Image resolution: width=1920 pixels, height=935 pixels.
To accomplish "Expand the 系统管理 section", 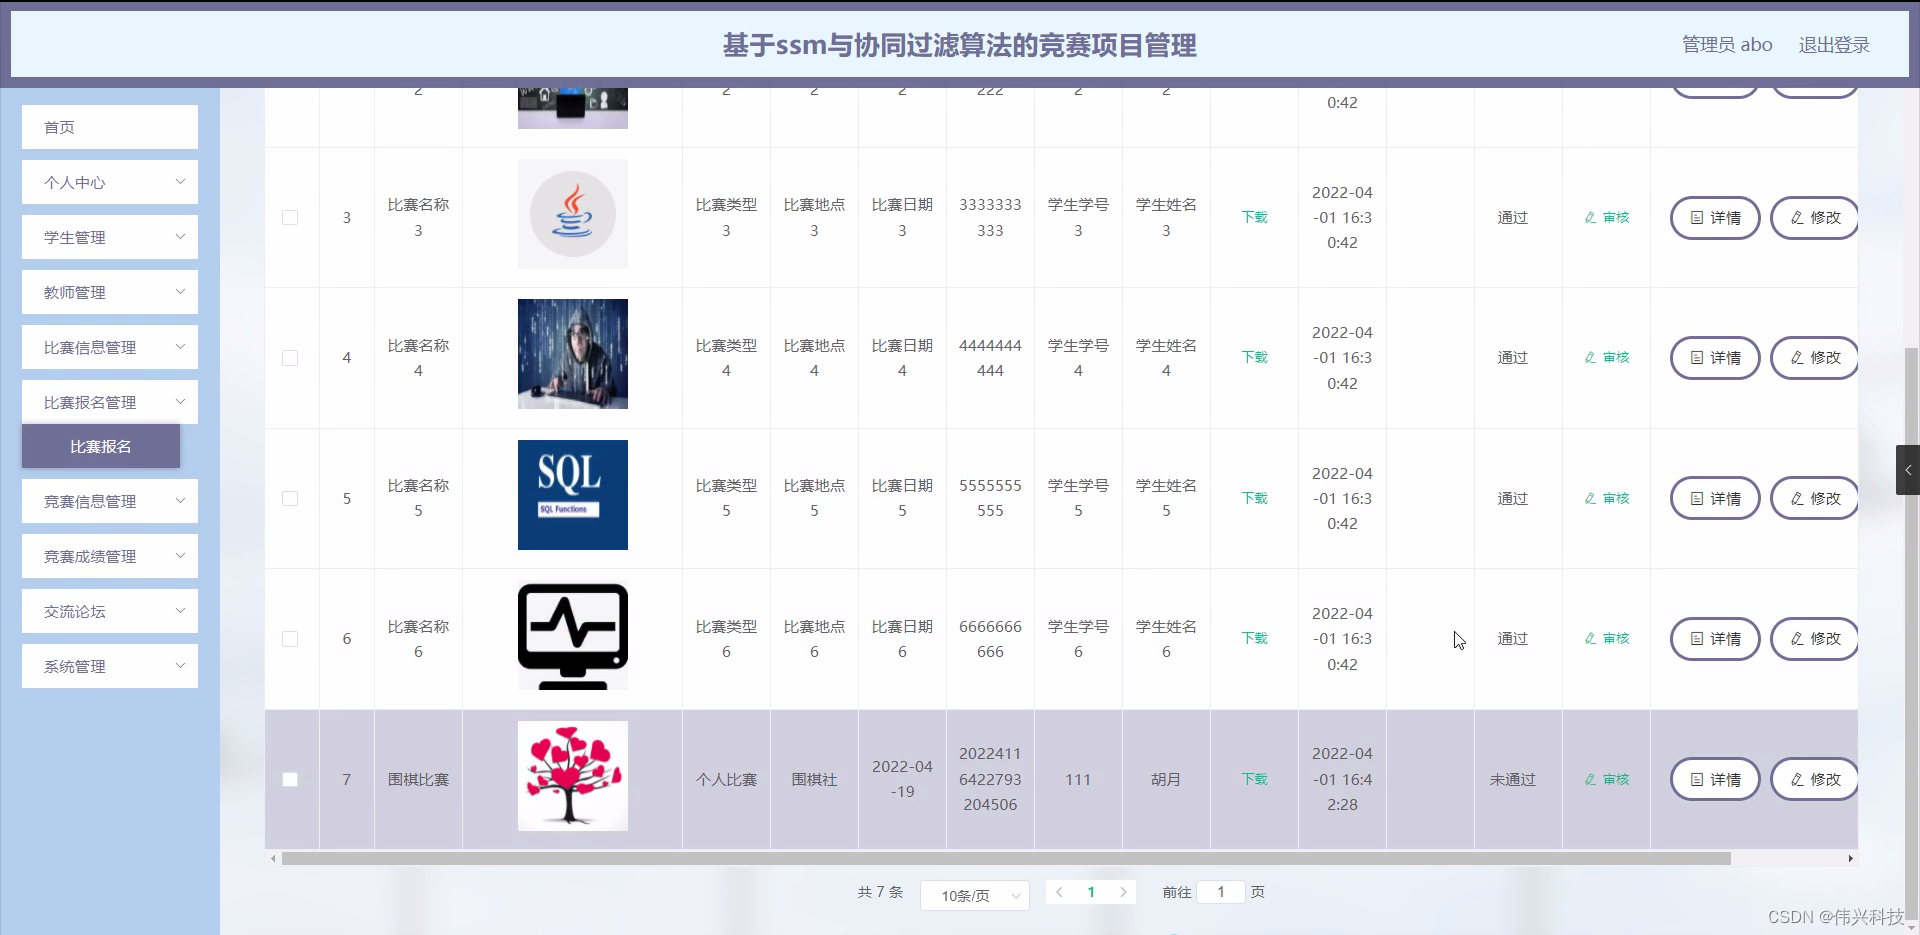I will tap(109, 665).
